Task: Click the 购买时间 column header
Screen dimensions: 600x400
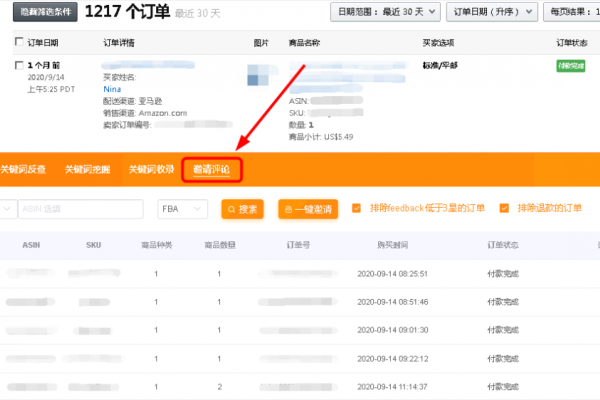Action: [x=392, y=245]
